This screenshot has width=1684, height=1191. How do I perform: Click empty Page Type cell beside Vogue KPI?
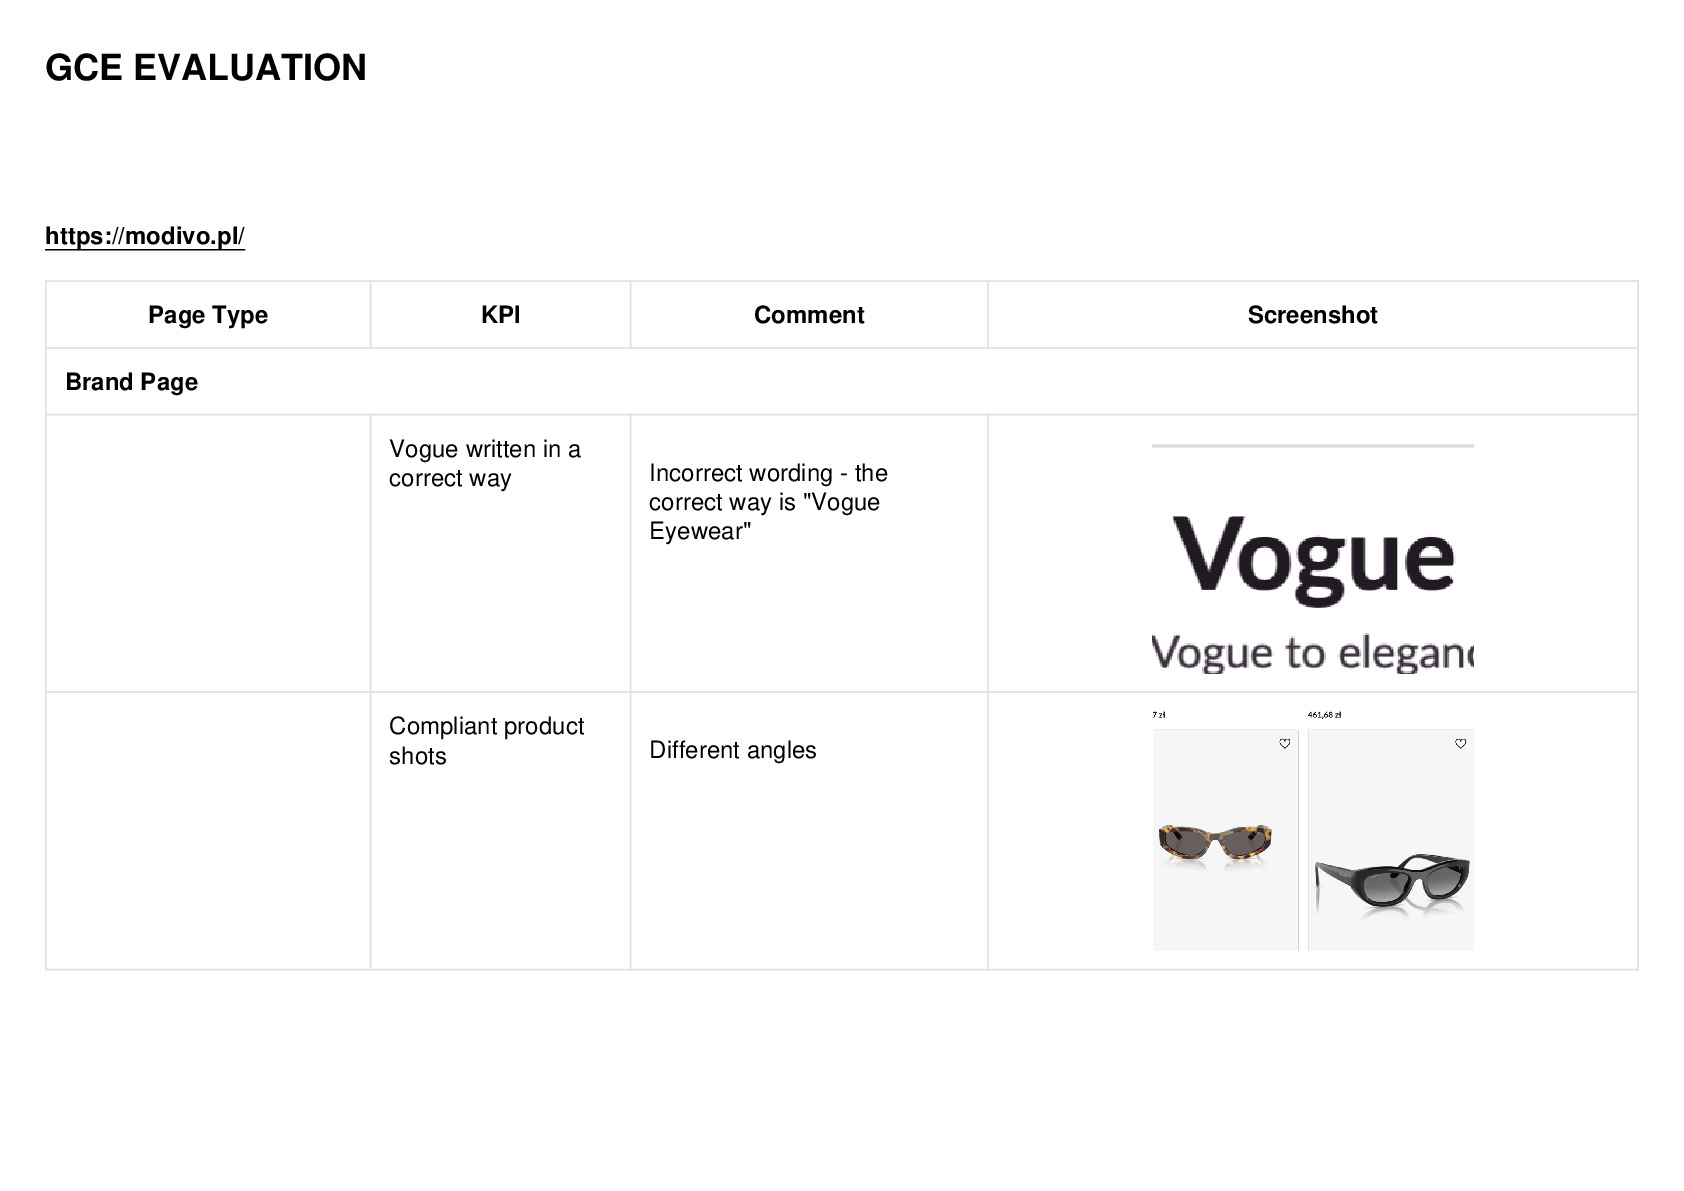208,553
